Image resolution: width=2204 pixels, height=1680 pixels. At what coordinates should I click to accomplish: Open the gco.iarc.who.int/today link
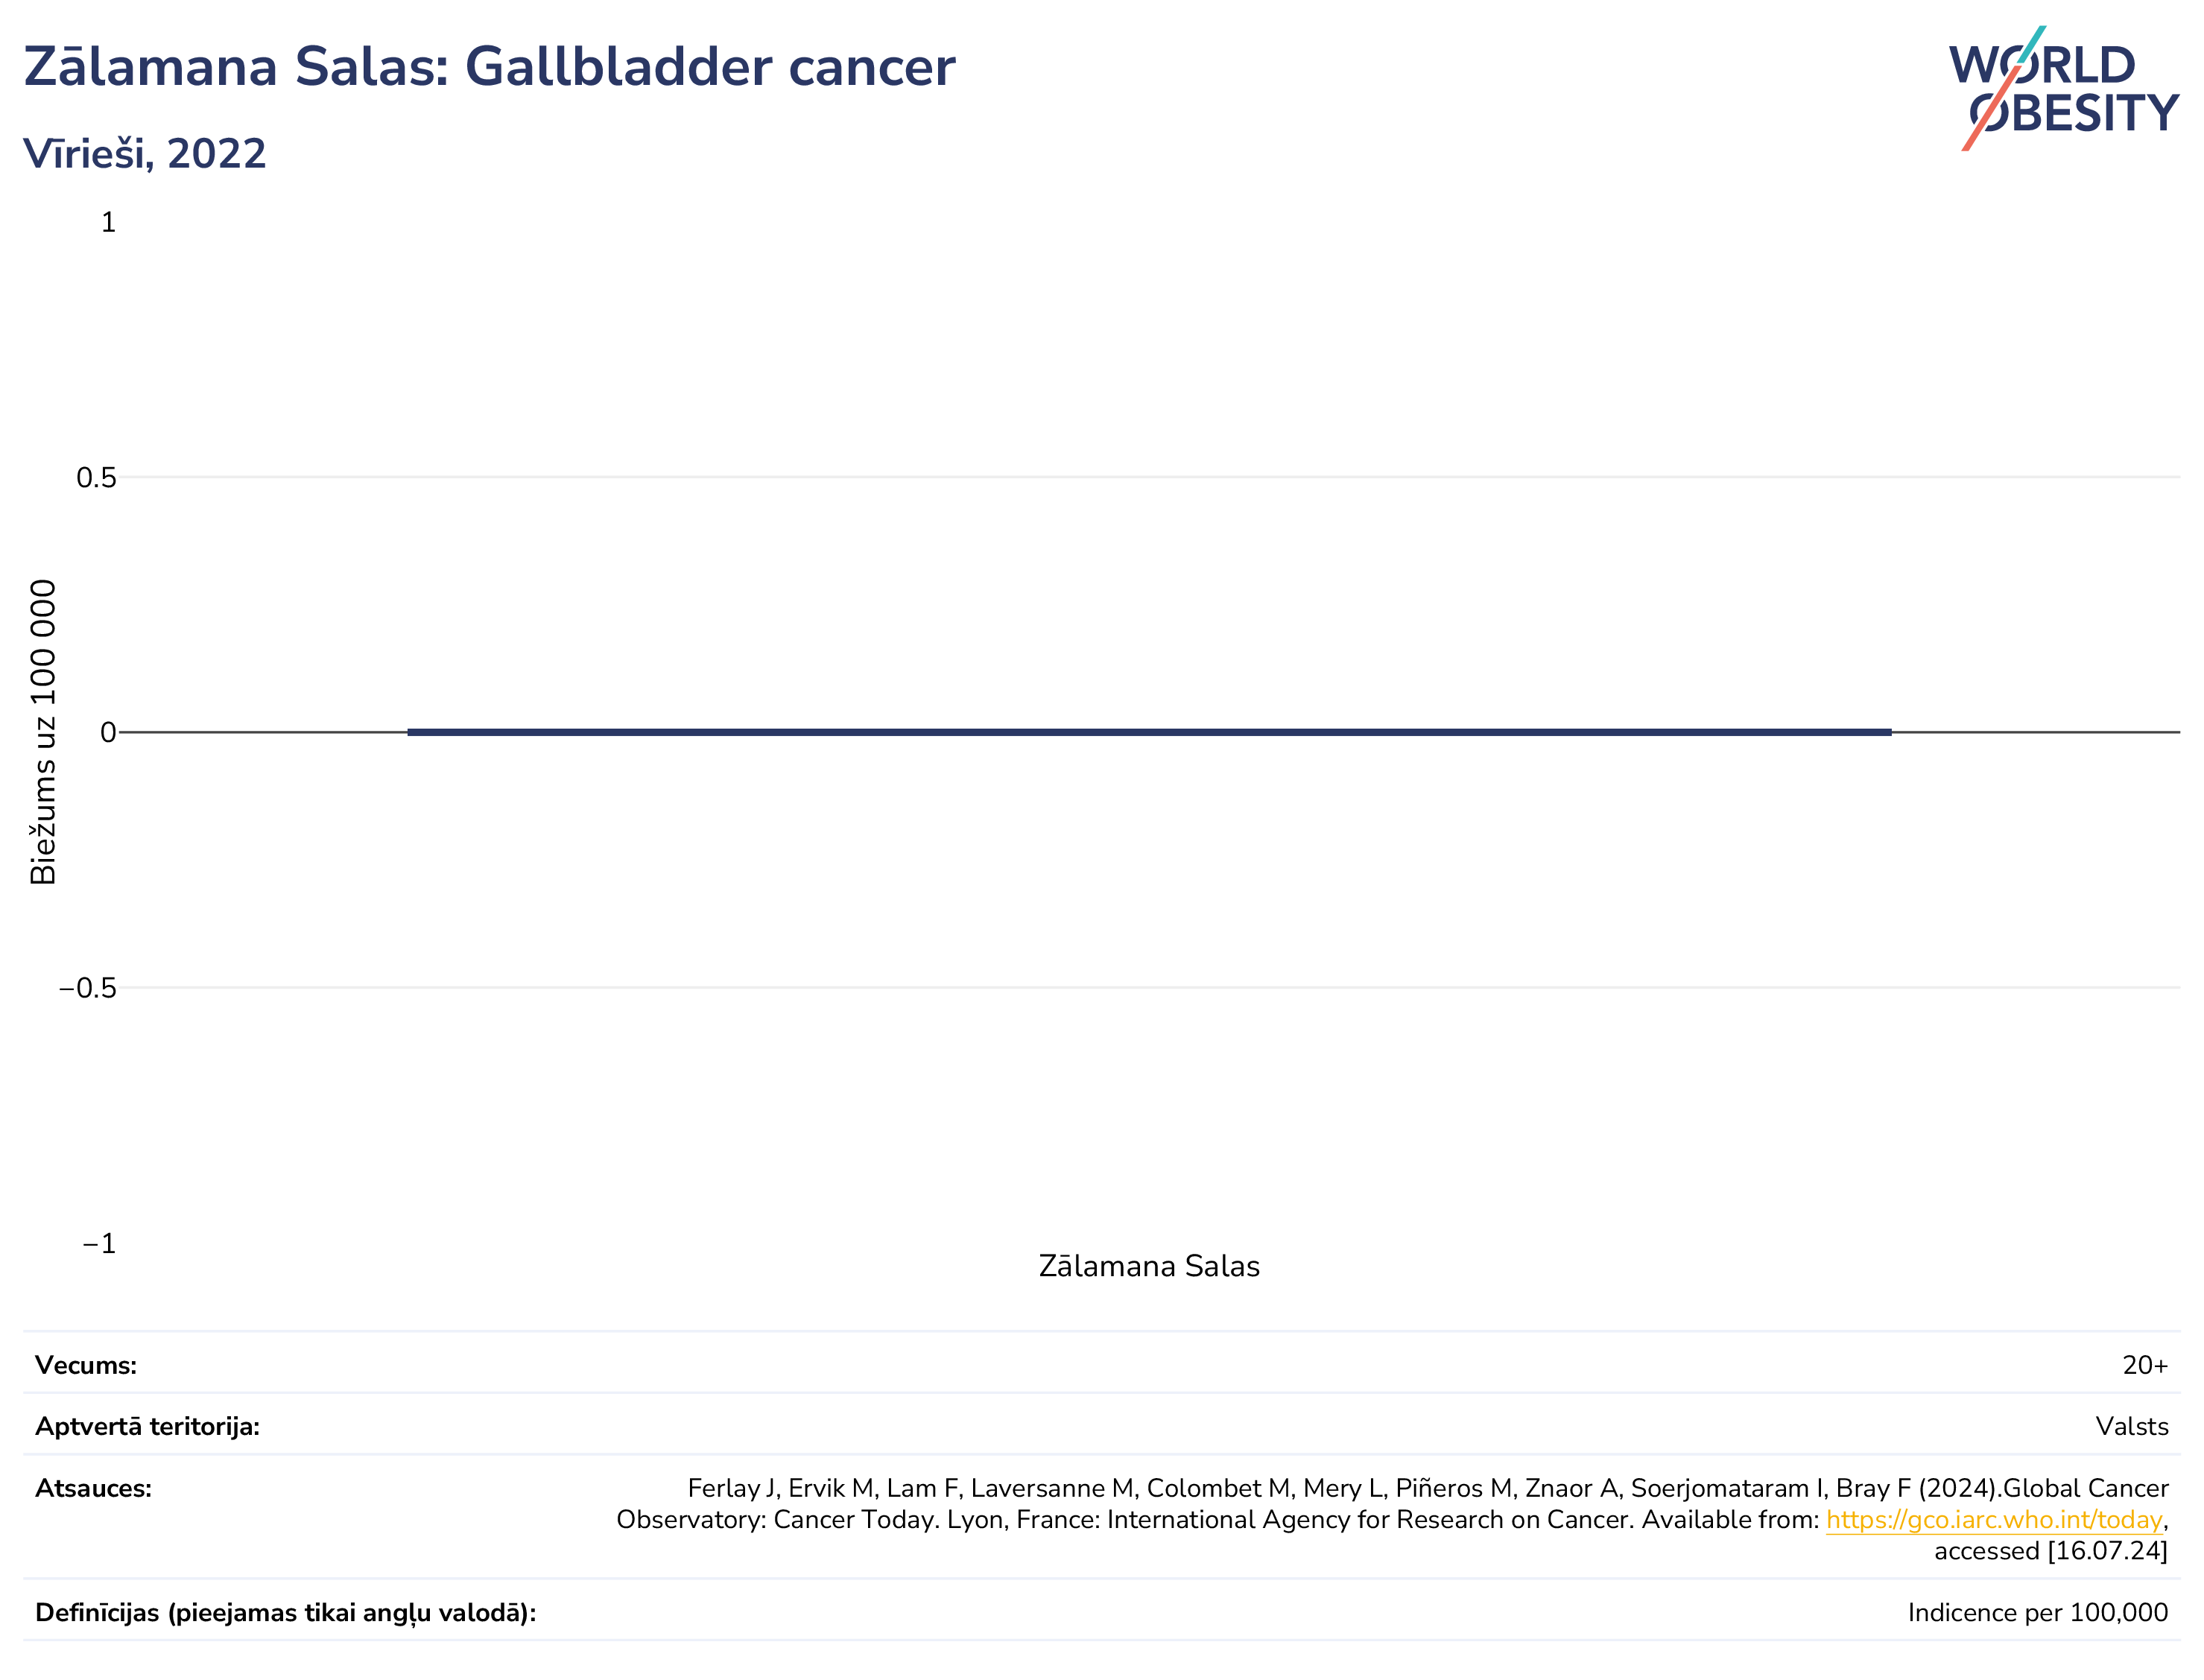coord(1994,1519)
